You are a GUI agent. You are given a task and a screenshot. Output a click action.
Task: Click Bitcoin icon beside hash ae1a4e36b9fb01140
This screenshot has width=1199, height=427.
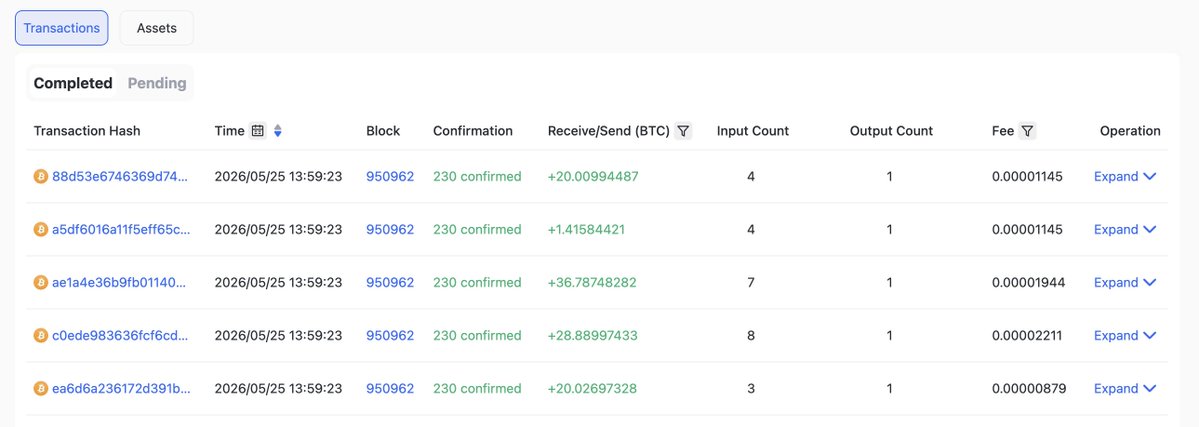pyautogui.click(x=41, y=282)
